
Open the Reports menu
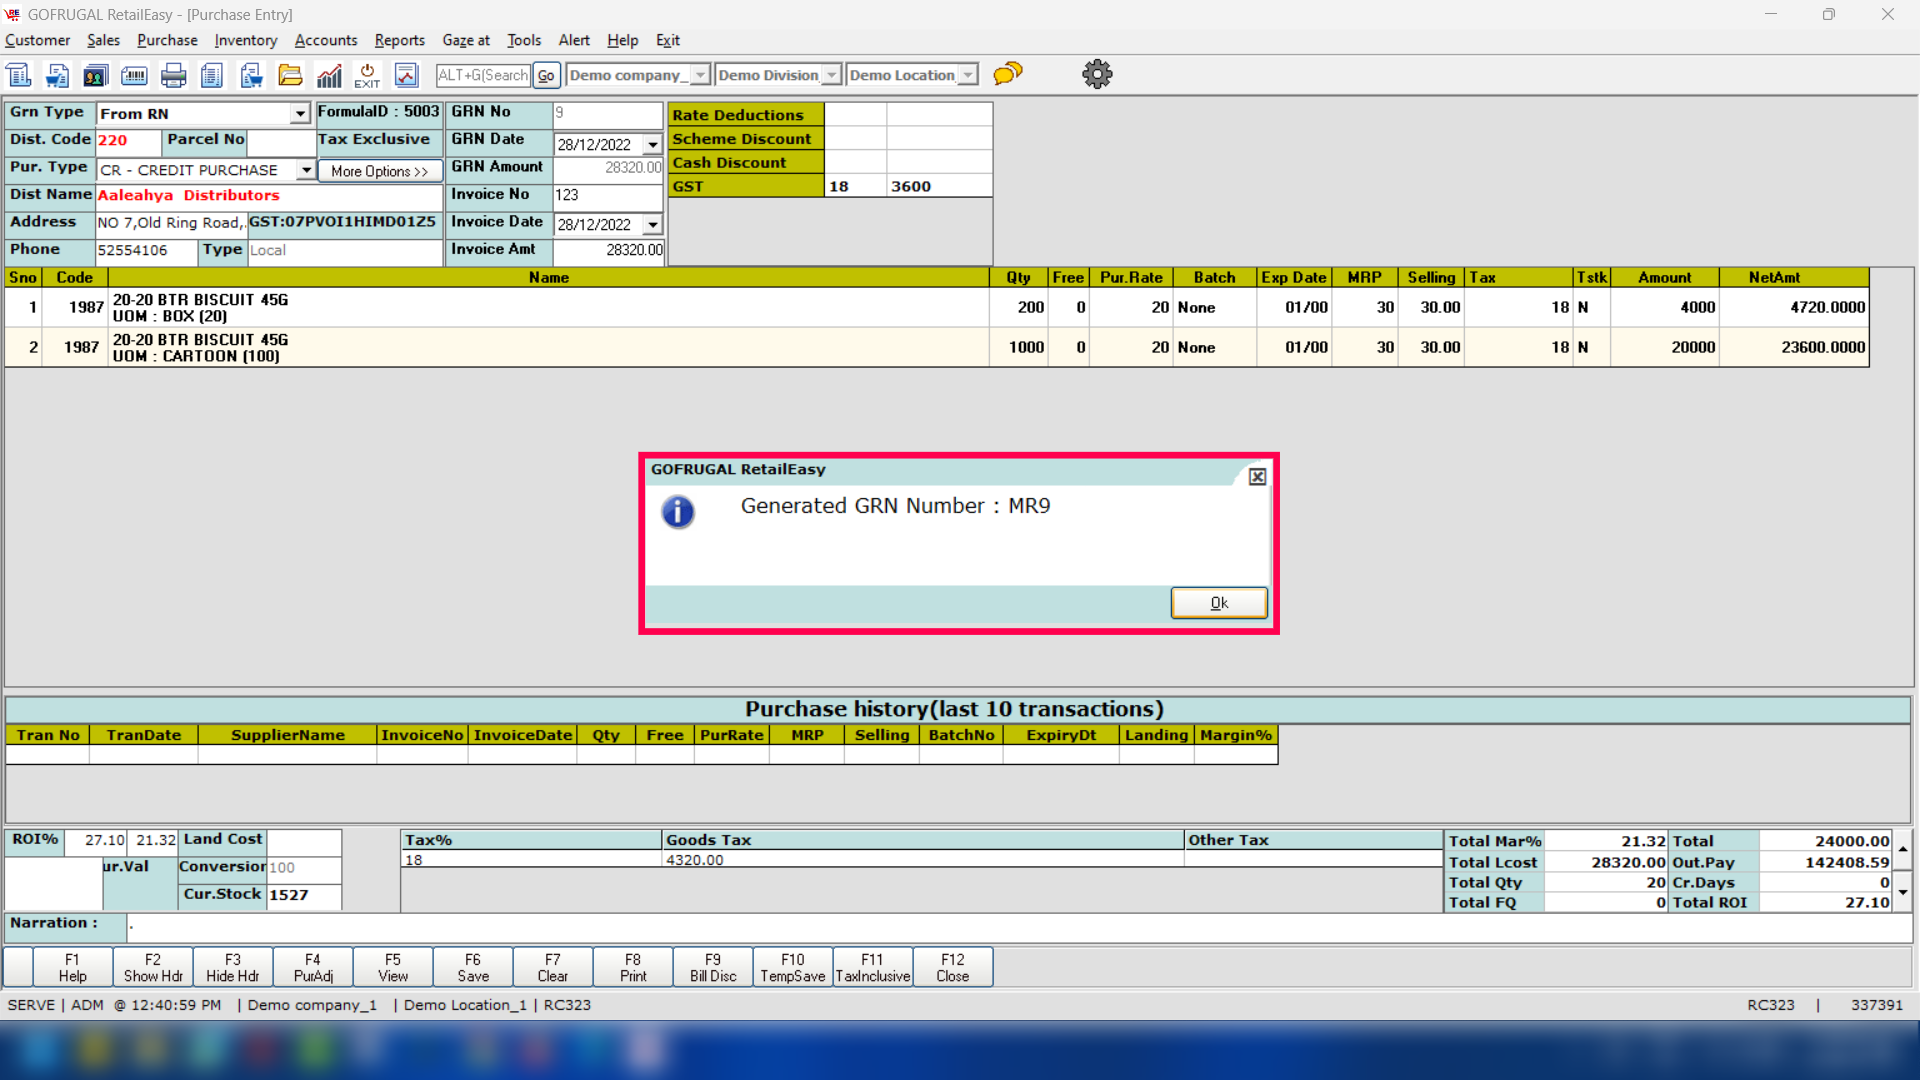pyautogui.click(x=399, y=40)
